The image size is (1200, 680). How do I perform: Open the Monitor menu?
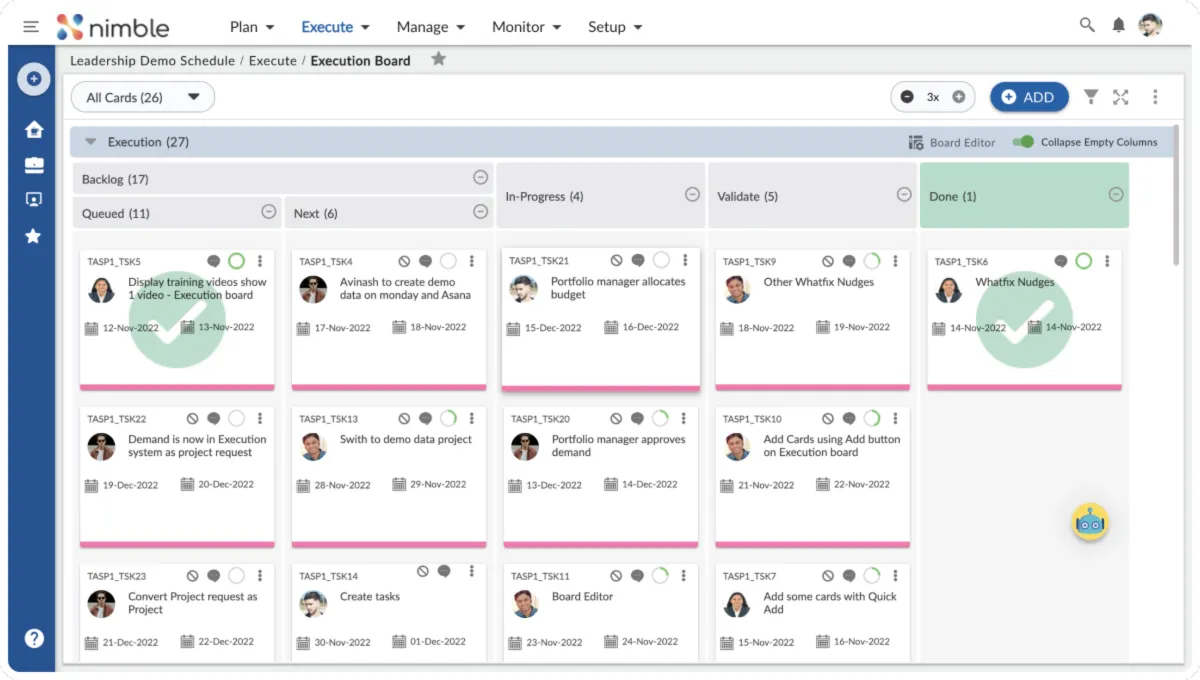pyautogui.click(x=526, y=27)
